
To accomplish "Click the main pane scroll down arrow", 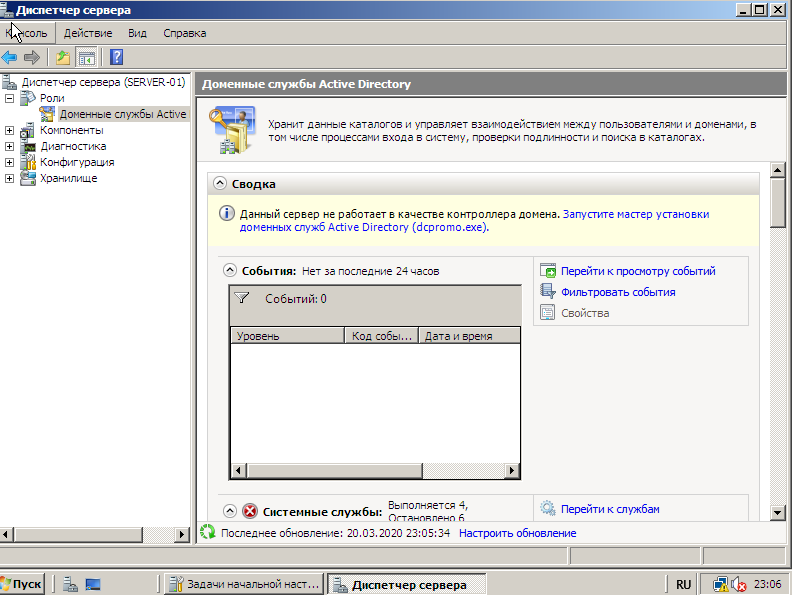I will click(777, 513).
